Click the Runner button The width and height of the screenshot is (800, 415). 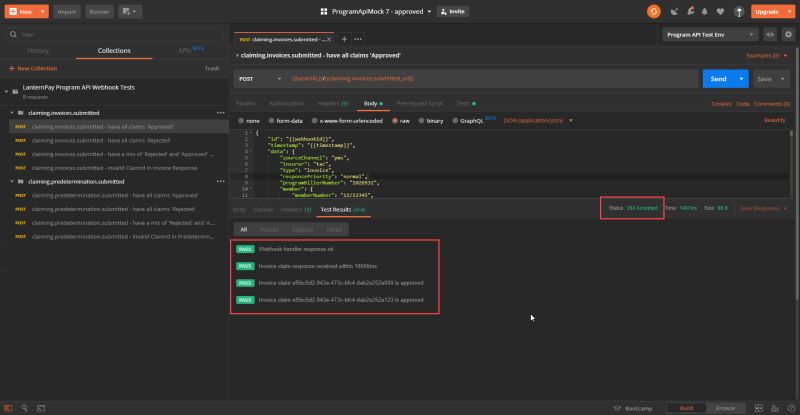[x=99, y=11]
